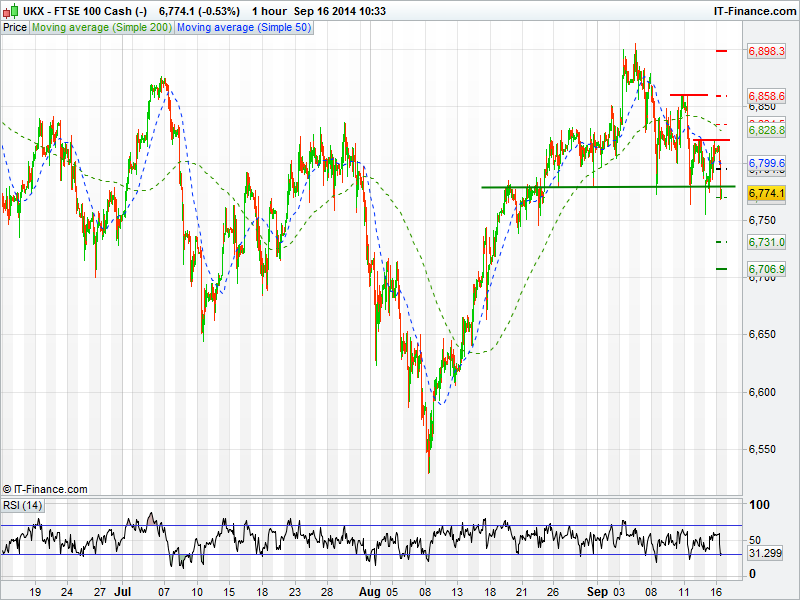Select the red 6,898.3 price level tag

766,50
